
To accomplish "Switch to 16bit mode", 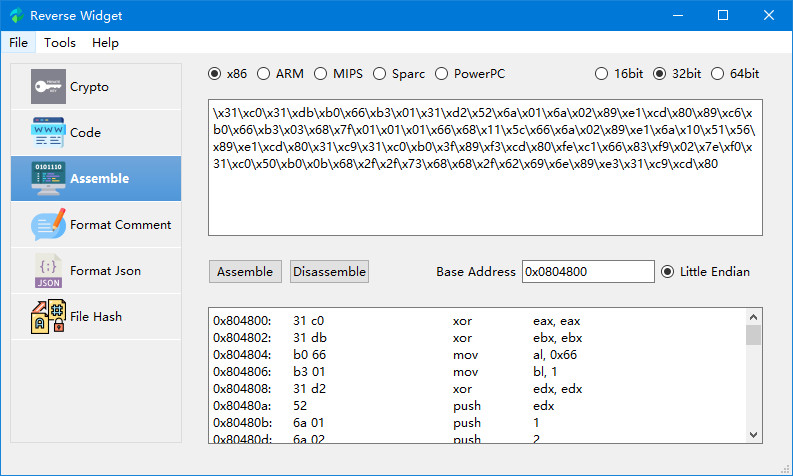I will pyautogui.click(x=601, y=74).
